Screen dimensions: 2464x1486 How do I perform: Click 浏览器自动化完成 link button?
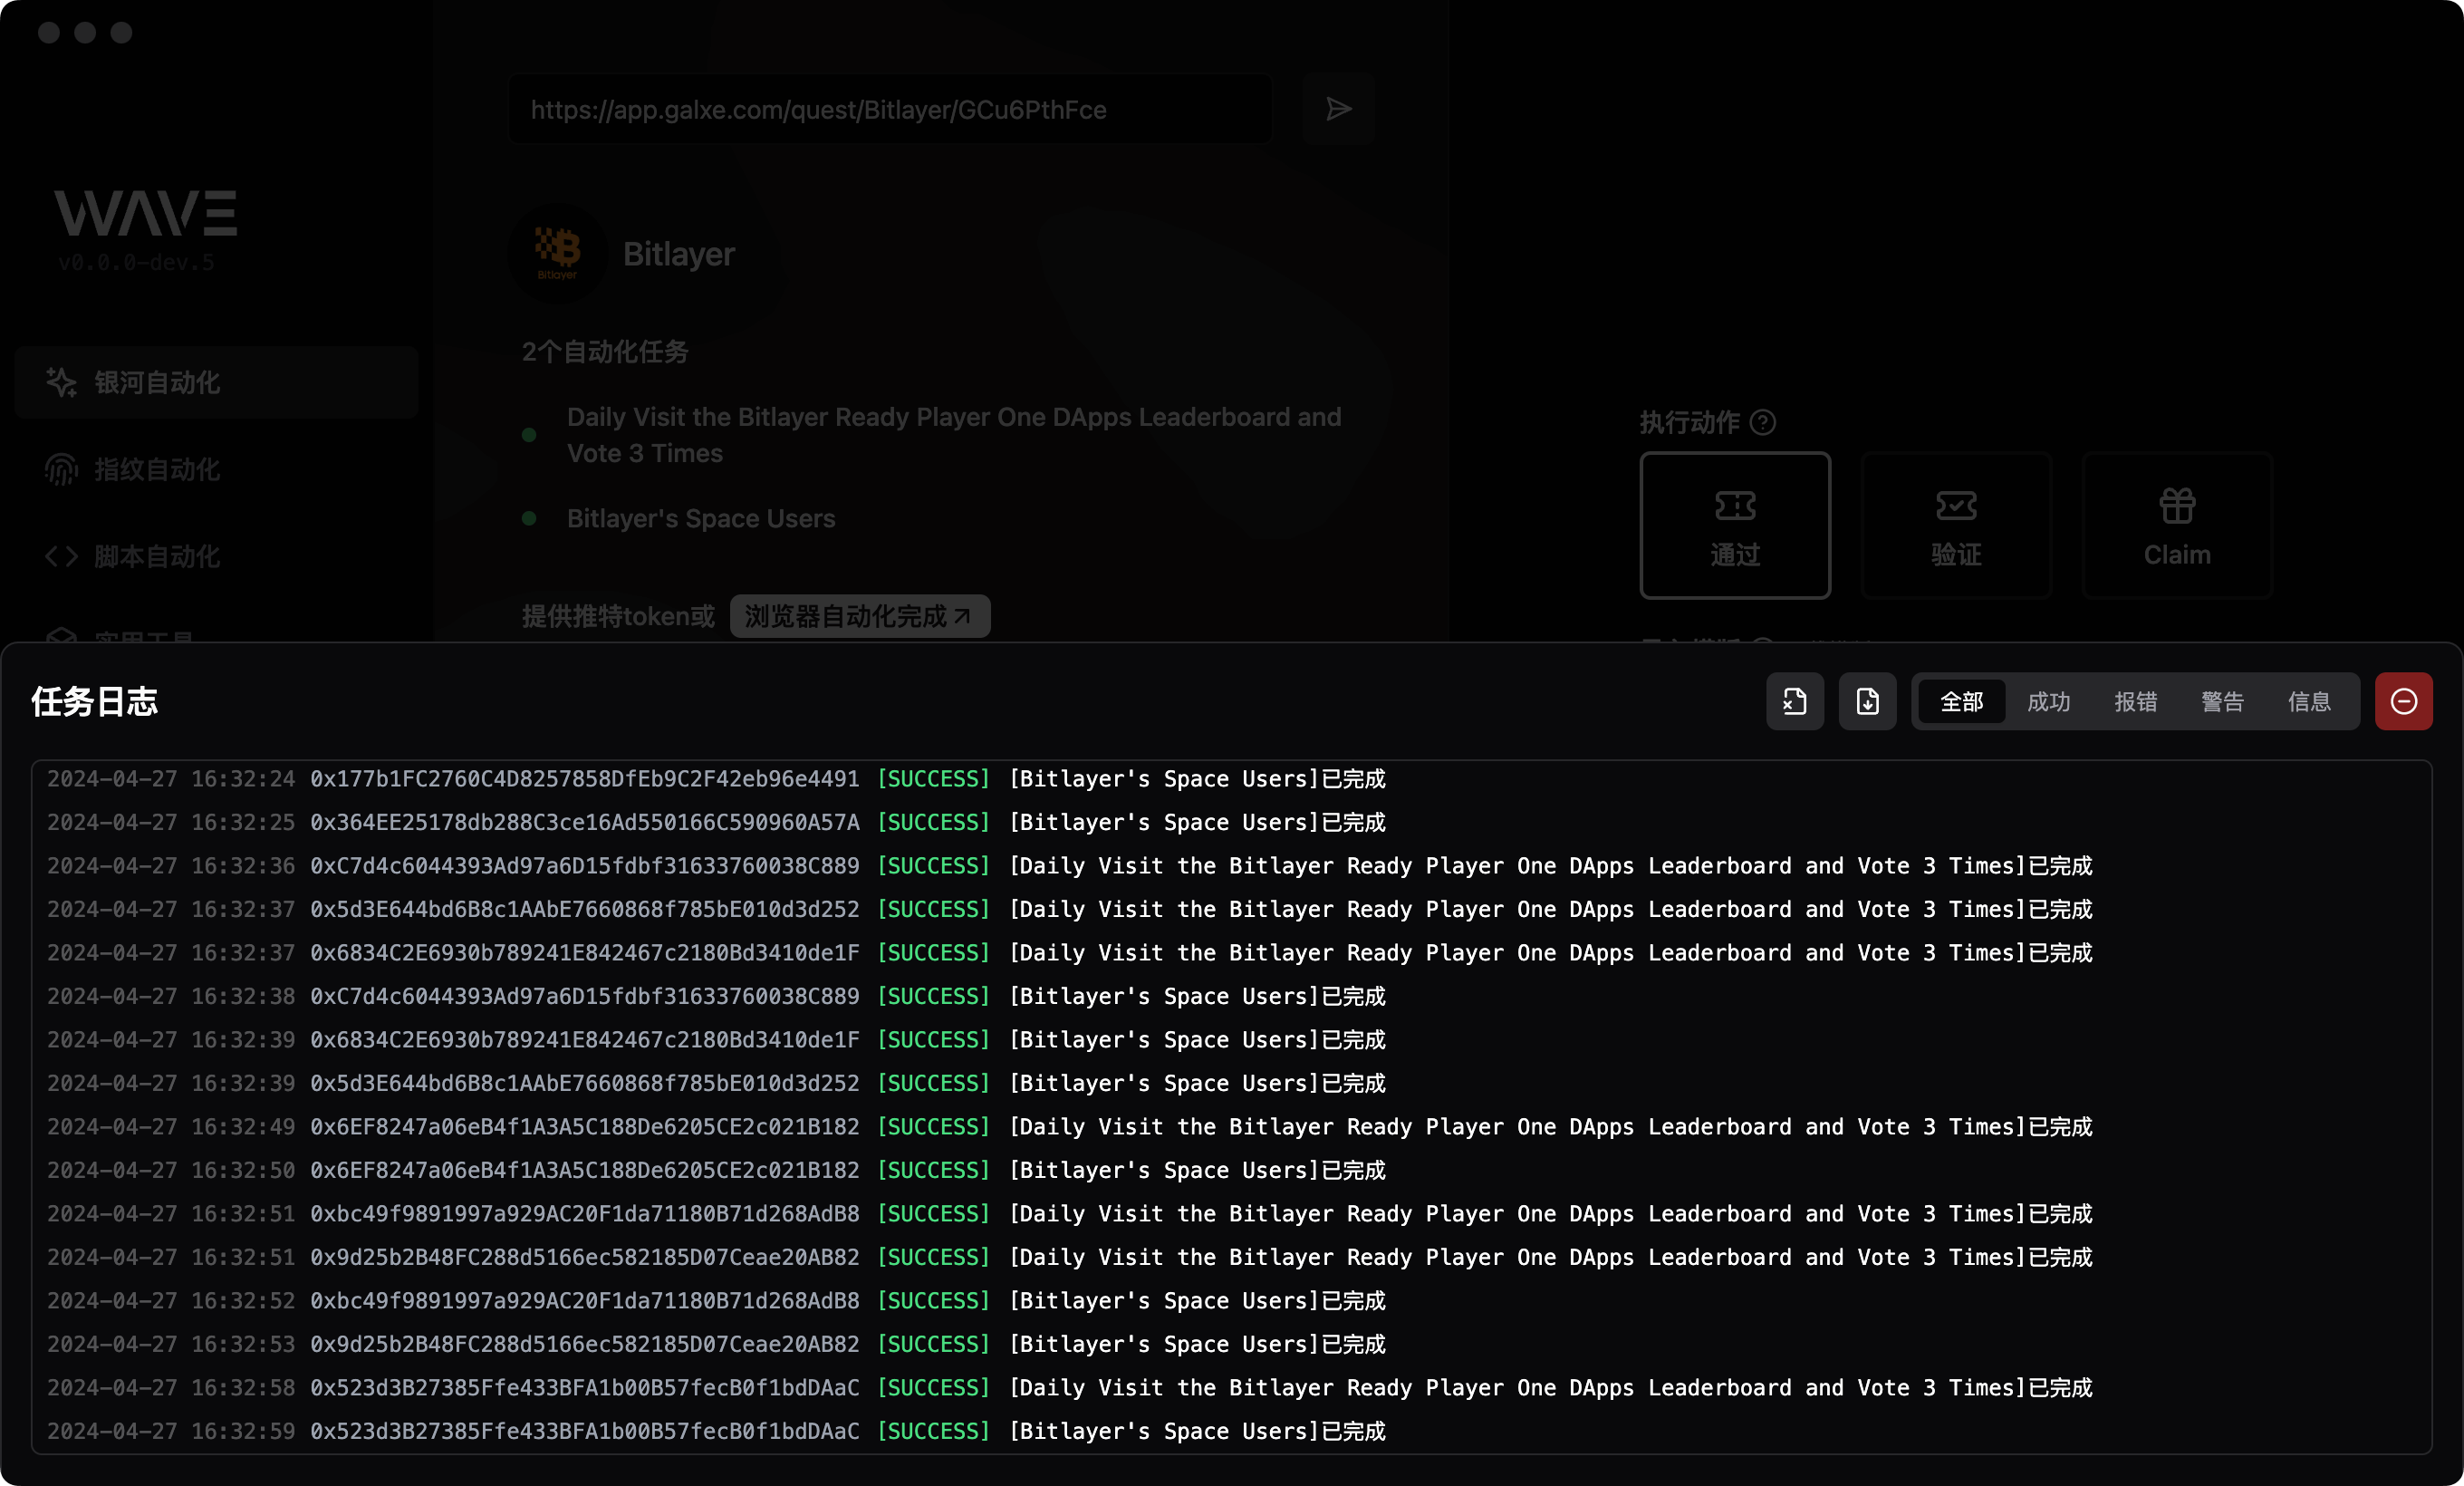click(x=859, y=616)
